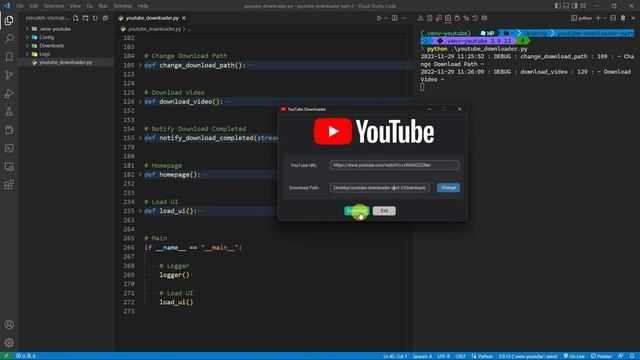The height and width of the screenshot is (360, 640).
Task: Open the Selection menu
Action: [54, 6]
